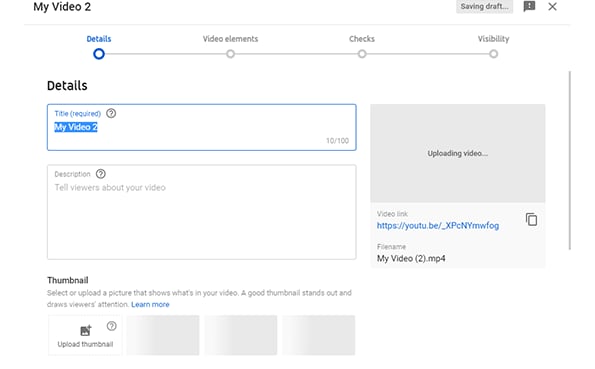The width and height of the screenshot is (595, 369).
Task: Click the send feedback icon
Action: click(x=529, y=6)
